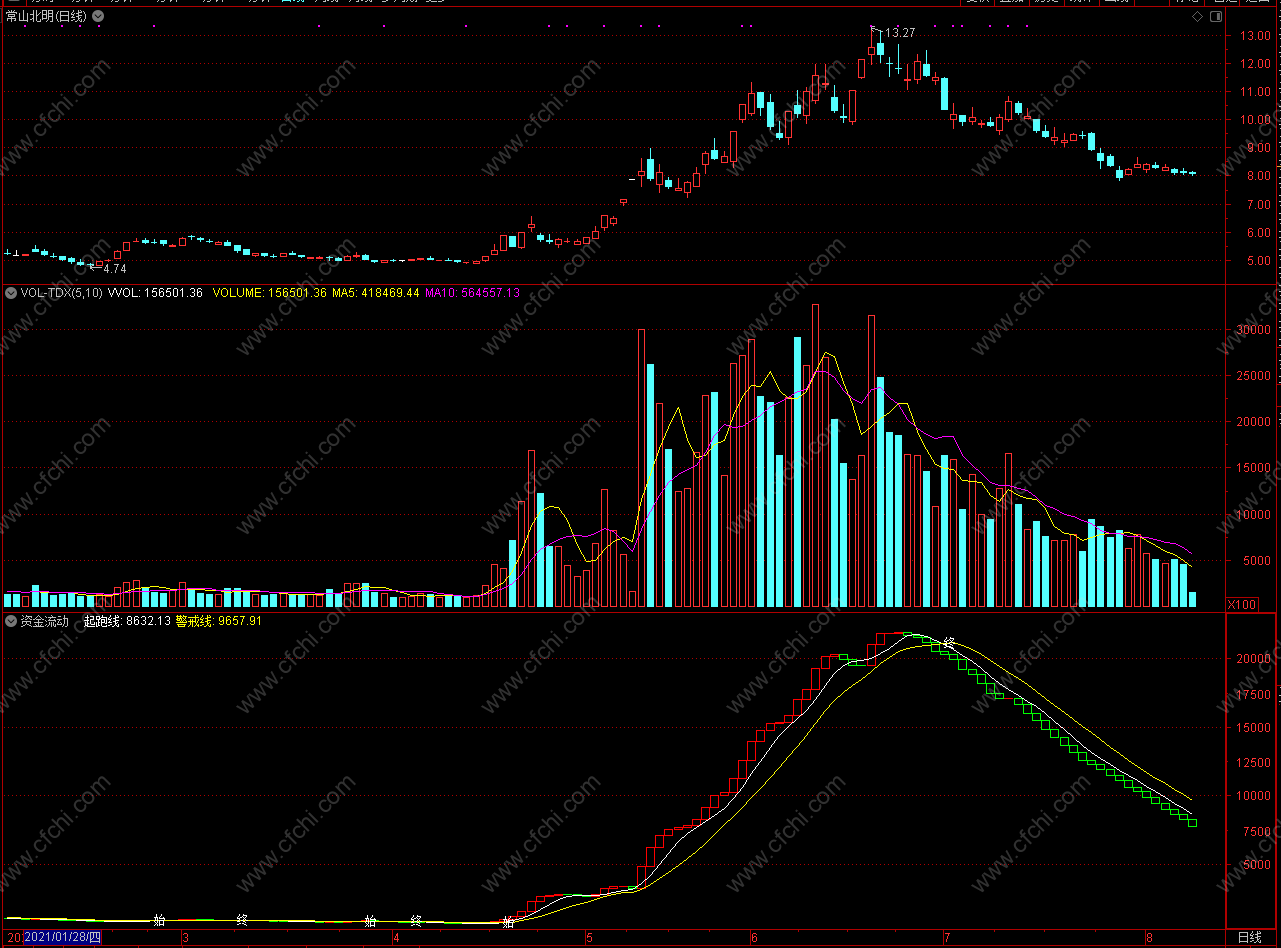Click the 2021/01/28/四 date box
This screenshot has height=948, width=1281.
click(x=62, y=938)
